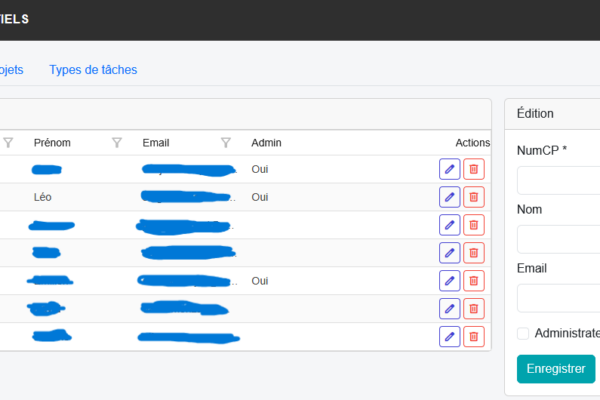Image resolution: width=600 pixels, height=400 pixels.
Task: Click into the Nom input field
Action: (x=558, y=239)
